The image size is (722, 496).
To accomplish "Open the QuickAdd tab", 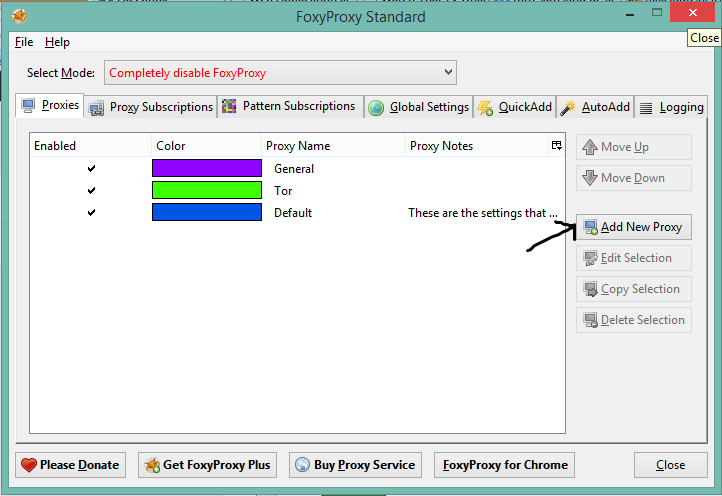I will coord(514,107).
